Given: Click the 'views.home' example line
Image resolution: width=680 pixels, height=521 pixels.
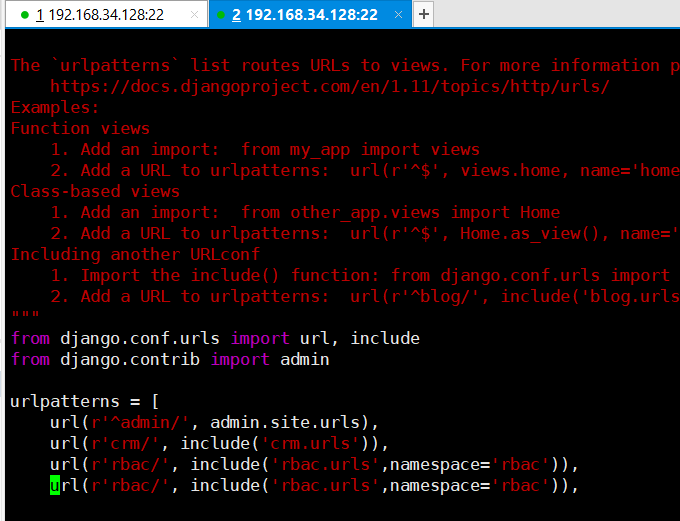Looking at the screenshot, I should 365,170.
